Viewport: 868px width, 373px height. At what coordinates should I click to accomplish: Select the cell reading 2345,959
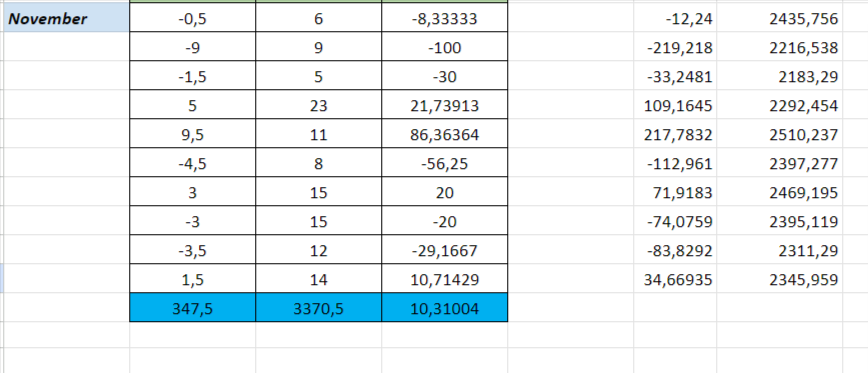pos(779,278)
